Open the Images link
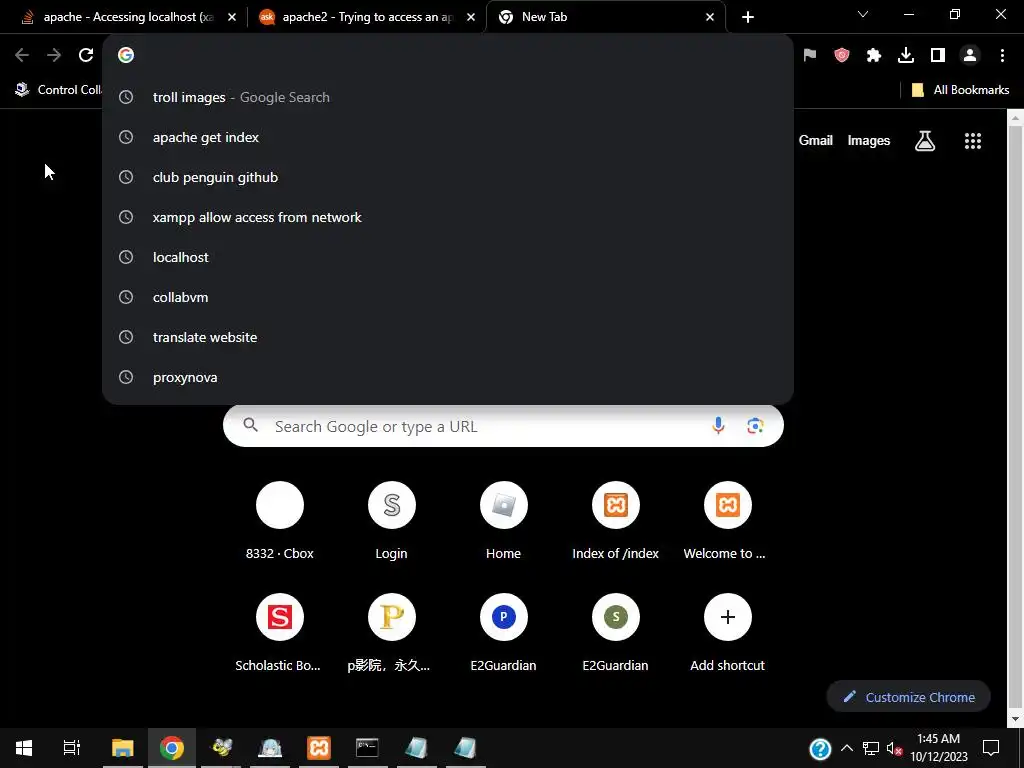Viewport: 1024px width, 768px height. (869, 140)
